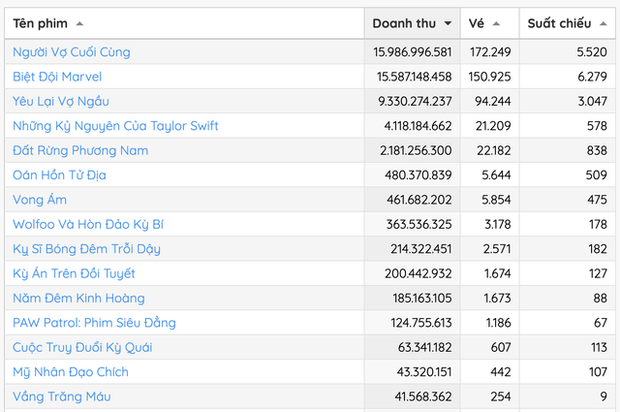The width and height of the screenshot is (620, 412).
Task: Open the Người Vợ Cuối Cùng link
Action: pos(71,52)
